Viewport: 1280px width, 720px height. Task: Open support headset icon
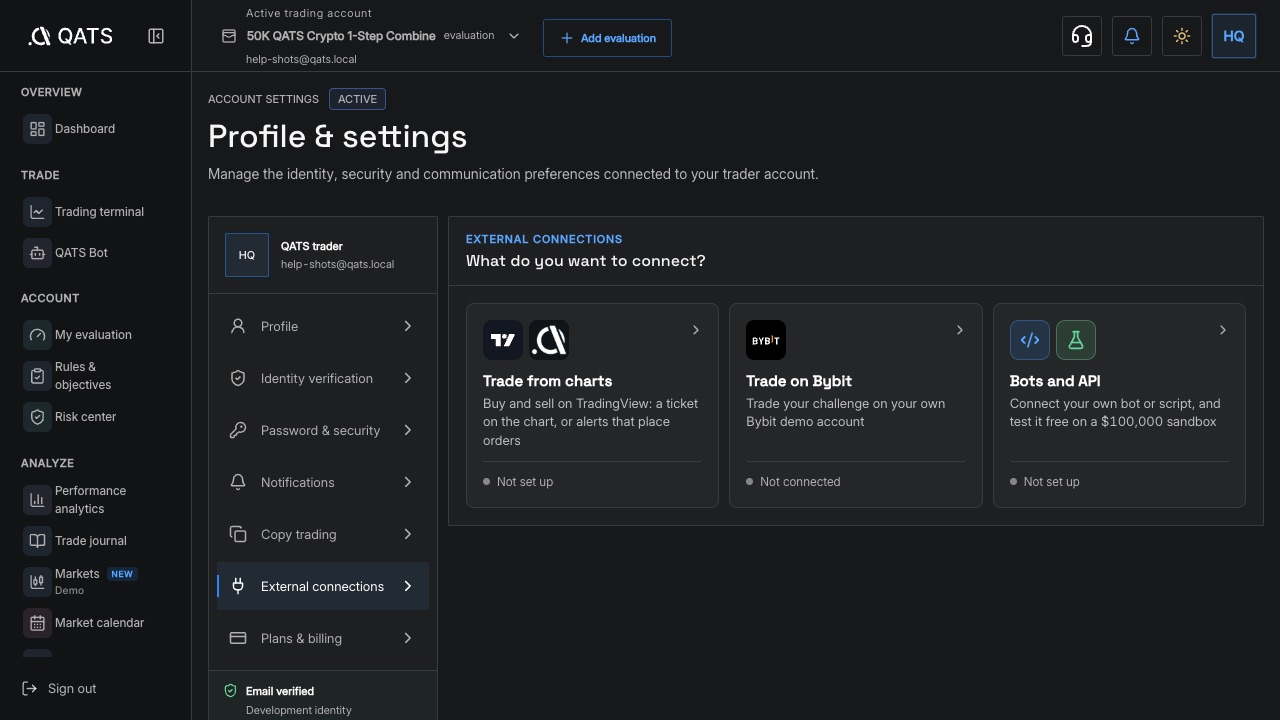click(x=1082, y=36)
